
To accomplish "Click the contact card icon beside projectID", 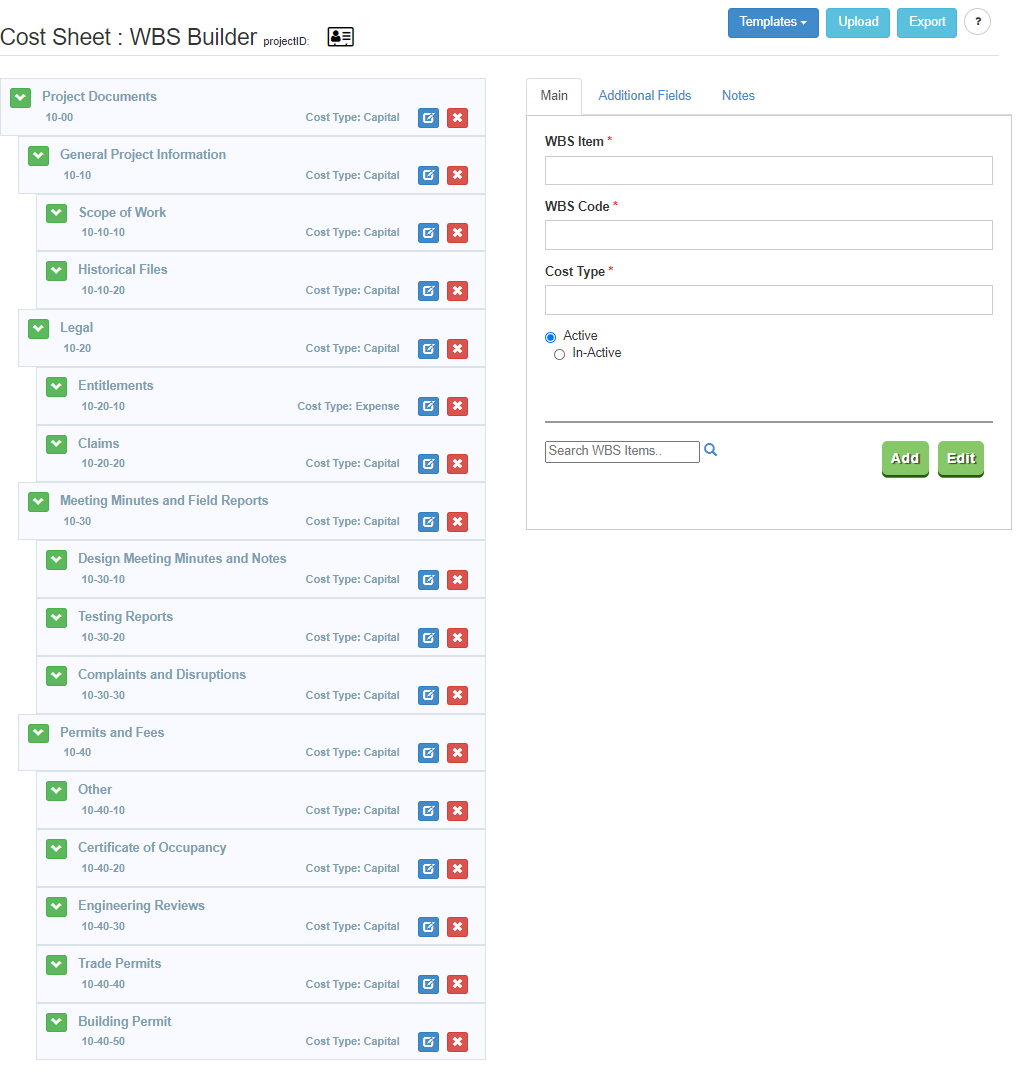I will point(340,35).
